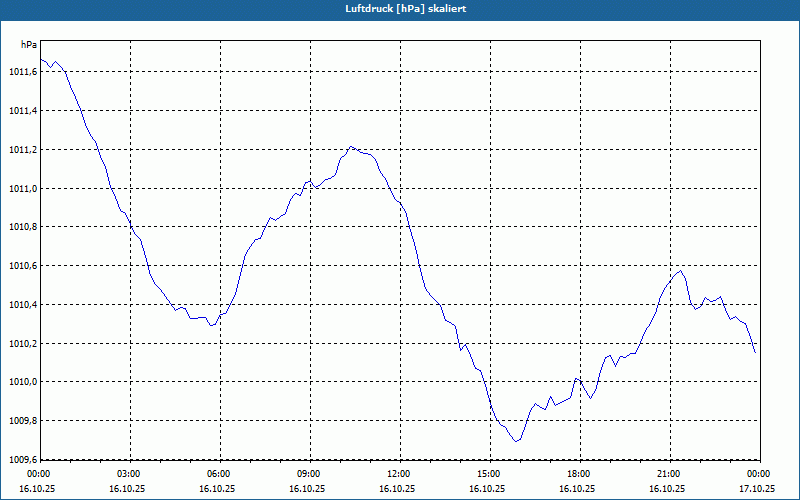The height and width of the screenshot is (500, 800).
Task: Click the 16.10.25 date under 21:00
Action: (667, 488)
